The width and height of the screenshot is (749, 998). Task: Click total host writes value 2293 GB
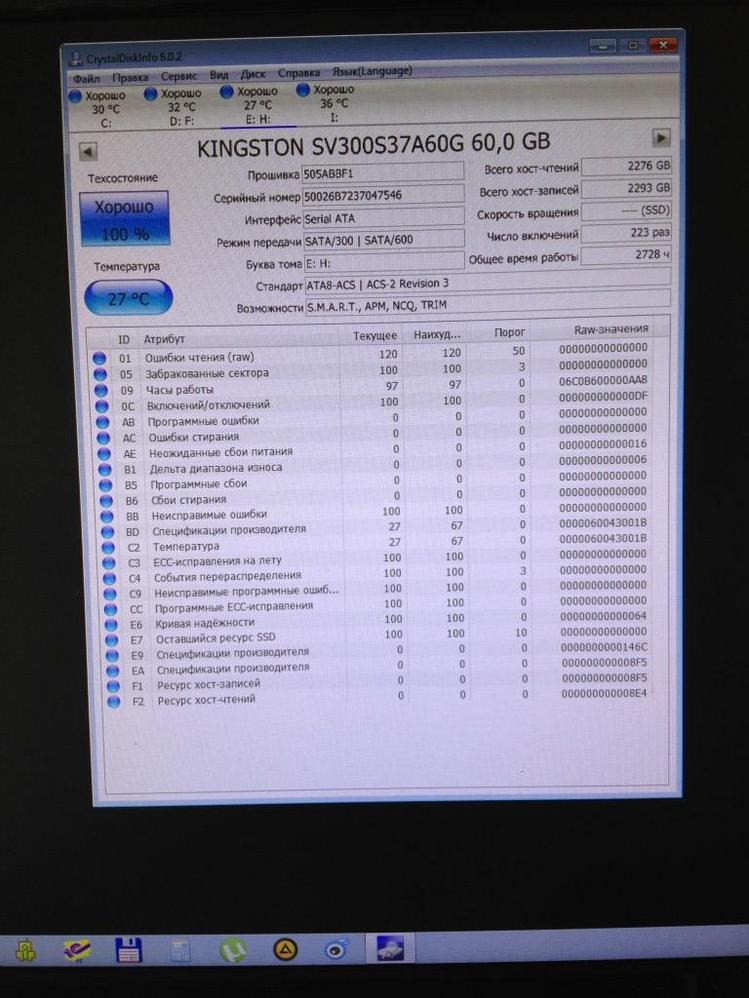(626, 188)
